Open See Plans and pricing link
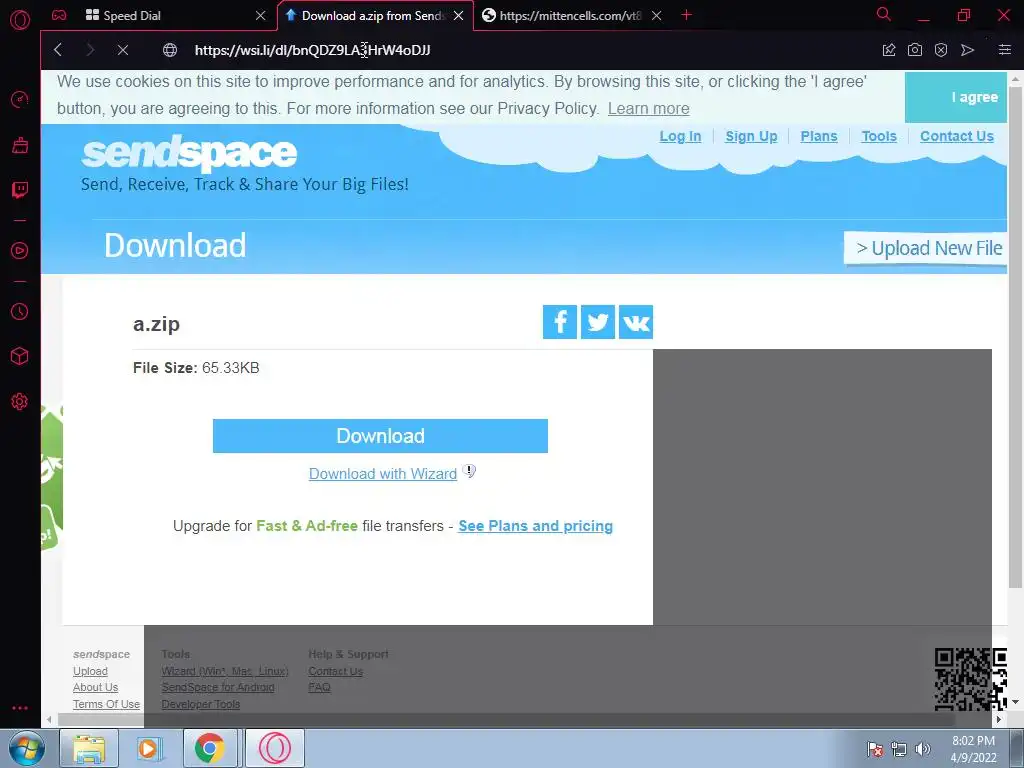Screen dimensions: 1024x768 536,526
